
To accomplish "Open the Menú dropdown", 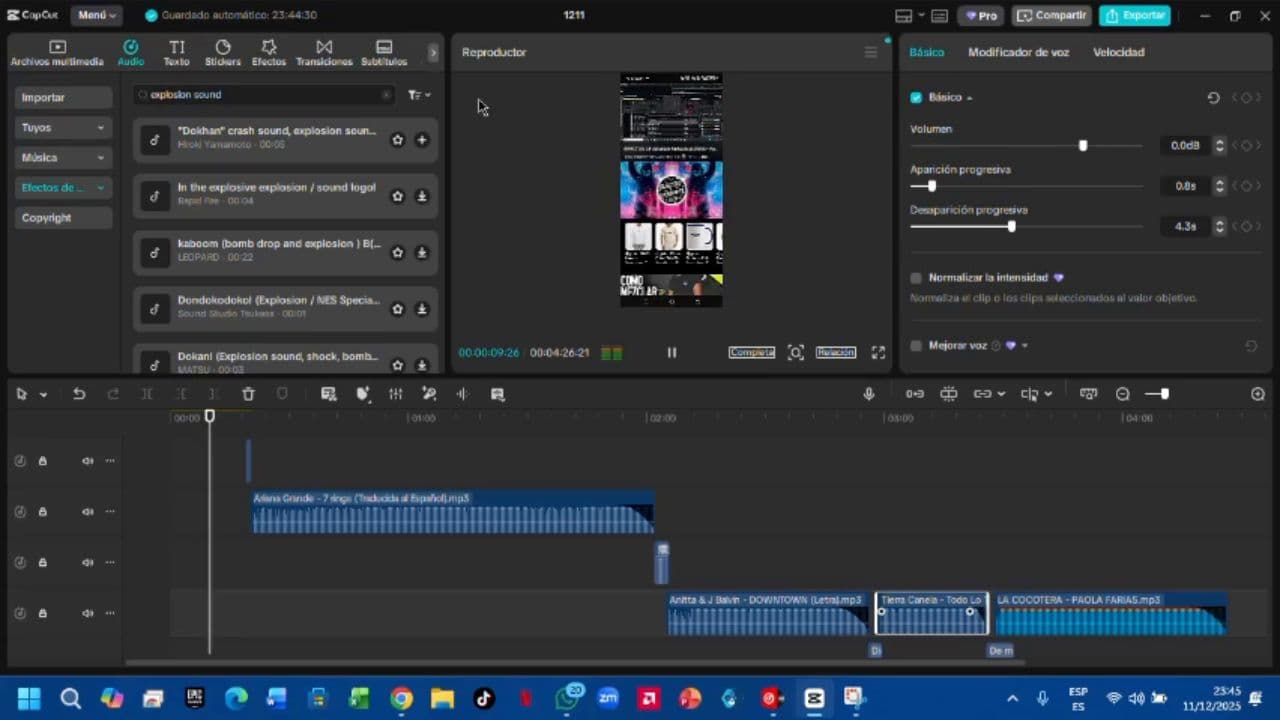I will [x=97, y=15].
